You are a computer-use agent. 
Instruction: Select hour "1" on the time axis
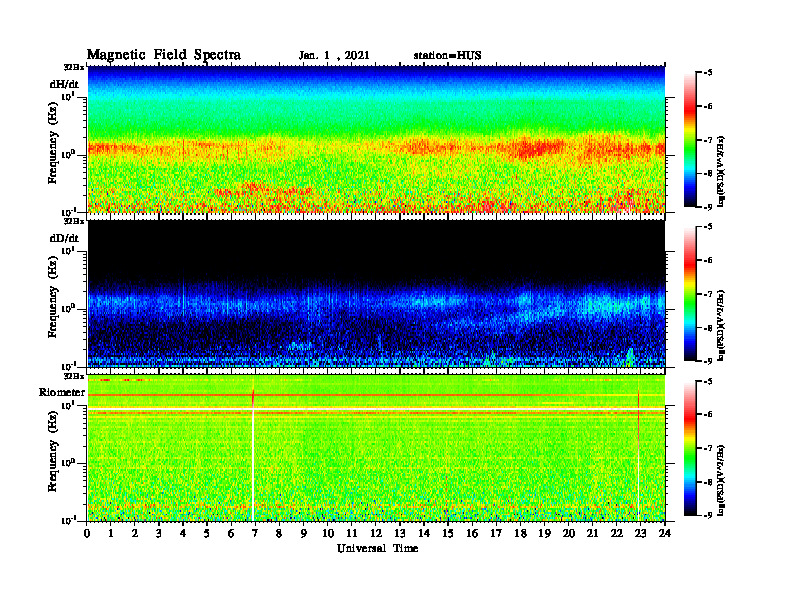point(111,533)
